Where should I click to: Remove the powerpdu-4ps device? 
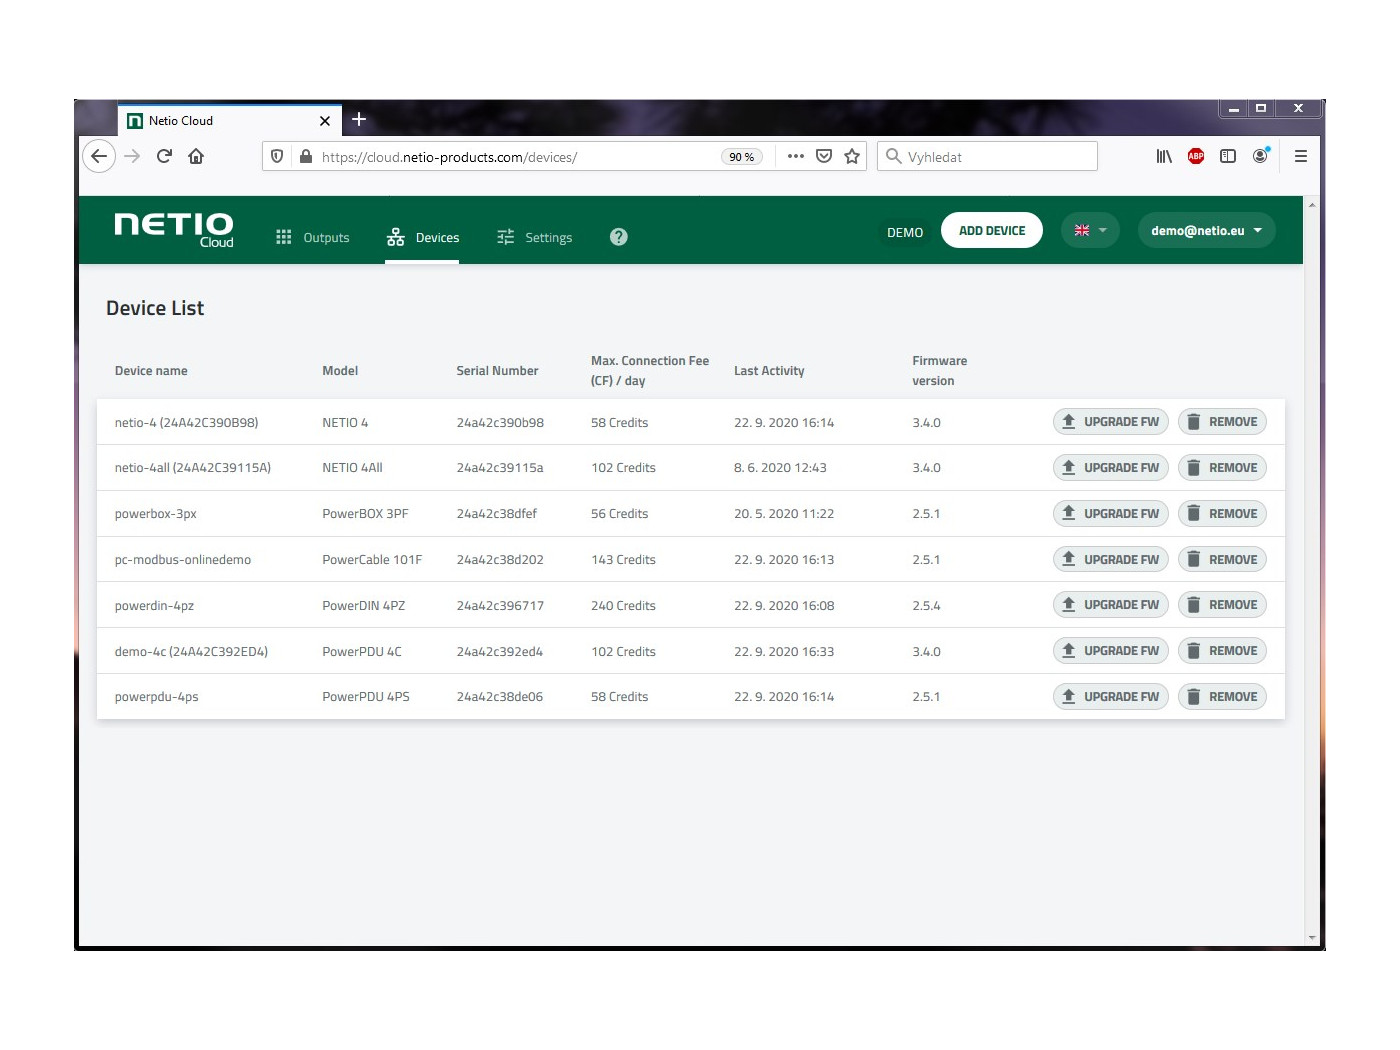(x=1222, y=697)
